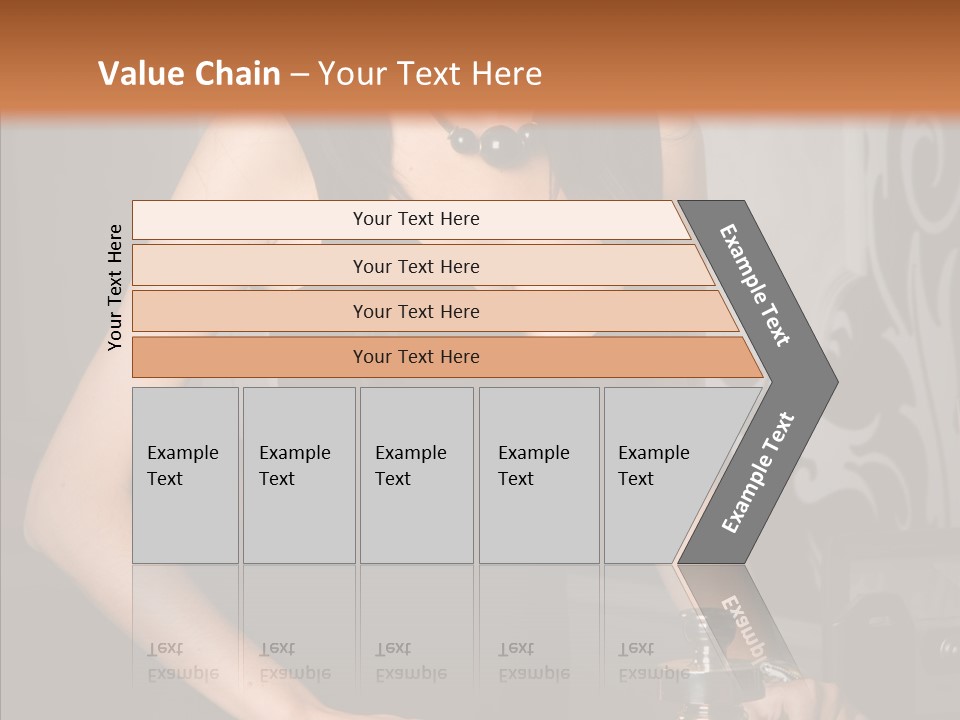The image size is (960, 720).
Task: Click the first gray 'Example Text' box
Action: tap(185, 475)
